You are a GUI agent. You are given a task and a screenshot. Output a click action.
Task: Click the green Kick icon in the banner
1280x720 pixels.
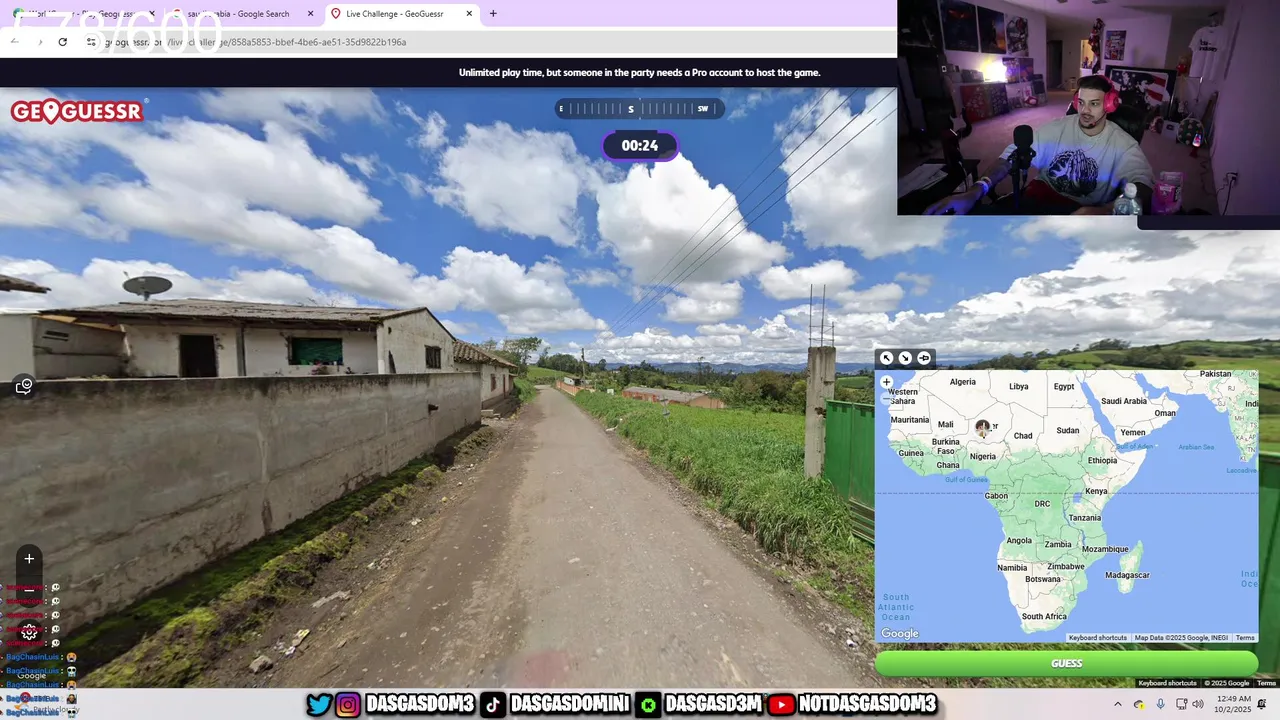[648, 705]
